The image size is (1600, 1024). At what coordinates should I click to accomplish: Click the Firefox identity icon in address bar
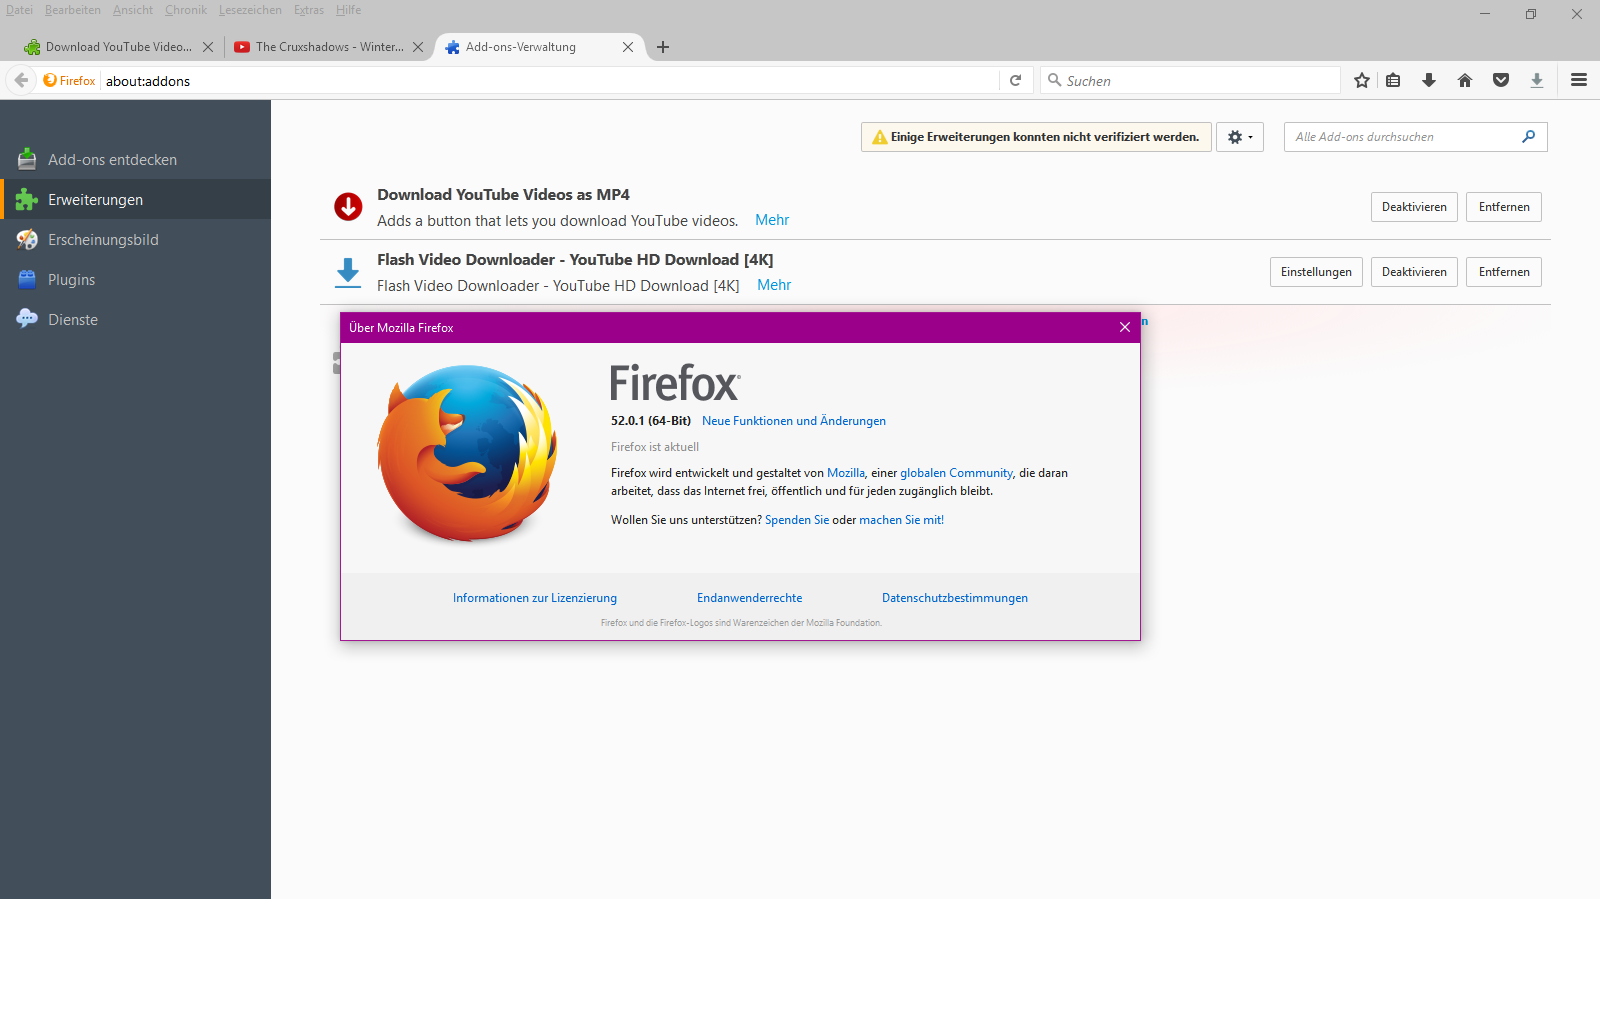point(70,81)
